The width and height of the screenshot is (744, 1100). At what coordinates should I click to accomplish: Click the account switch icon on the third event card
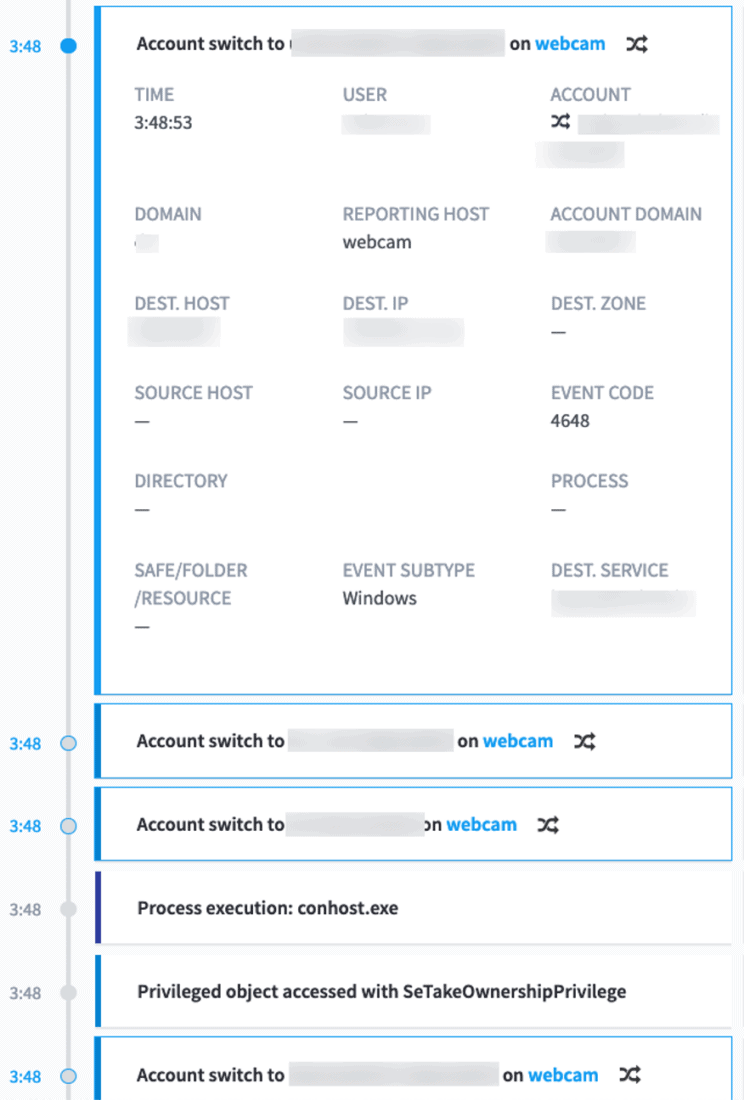[548, 825]
